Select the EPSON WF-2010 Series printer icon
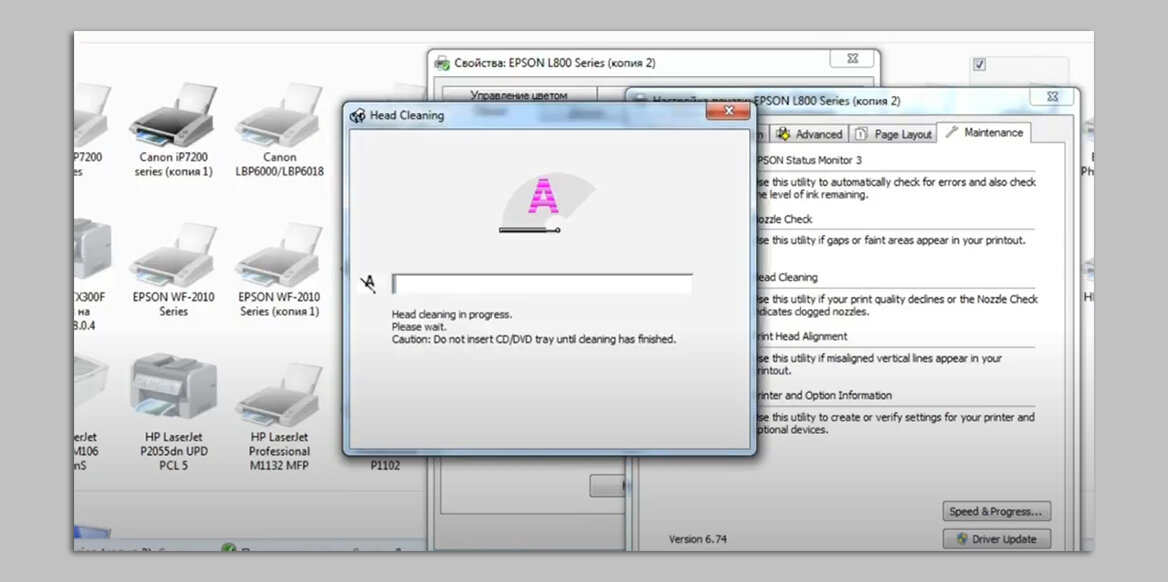The height and width of the screenshot is (582, 1168). click(174, 255)
